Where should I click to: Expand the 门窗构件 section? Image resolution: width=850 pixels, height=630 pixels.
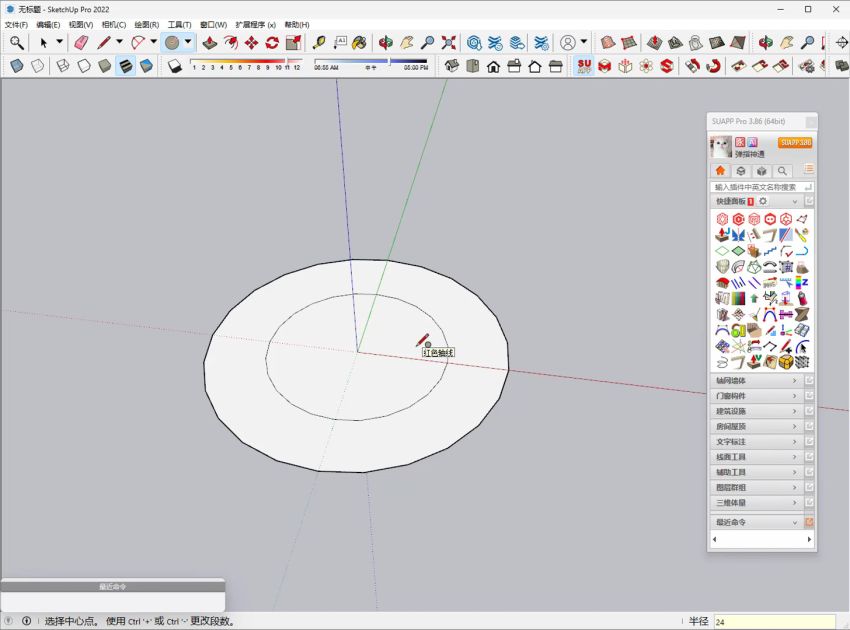click(755, 396)
